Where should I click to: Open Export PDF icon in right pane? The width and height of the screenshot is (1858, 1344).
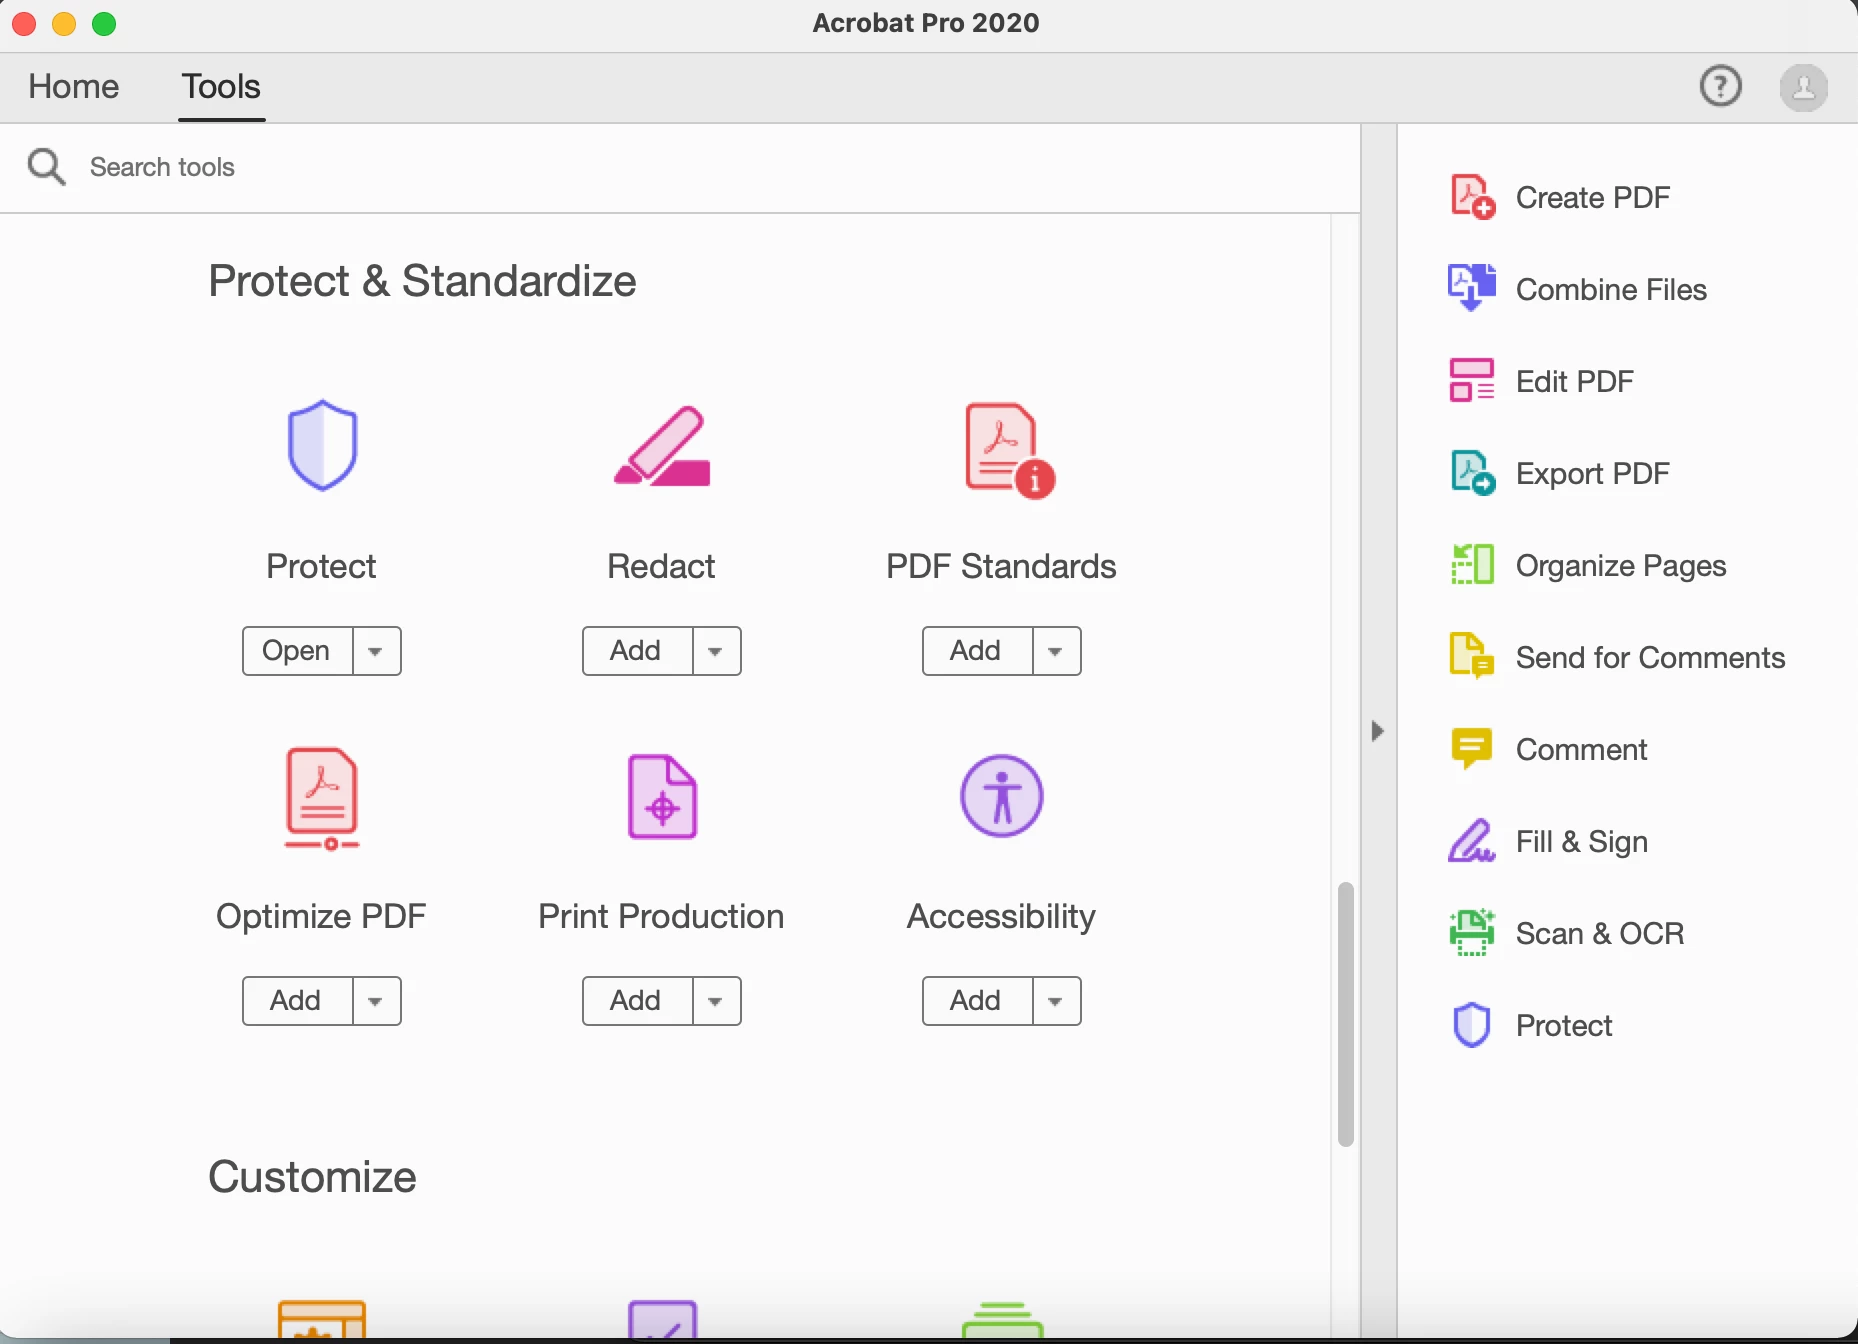(1472, 473)
